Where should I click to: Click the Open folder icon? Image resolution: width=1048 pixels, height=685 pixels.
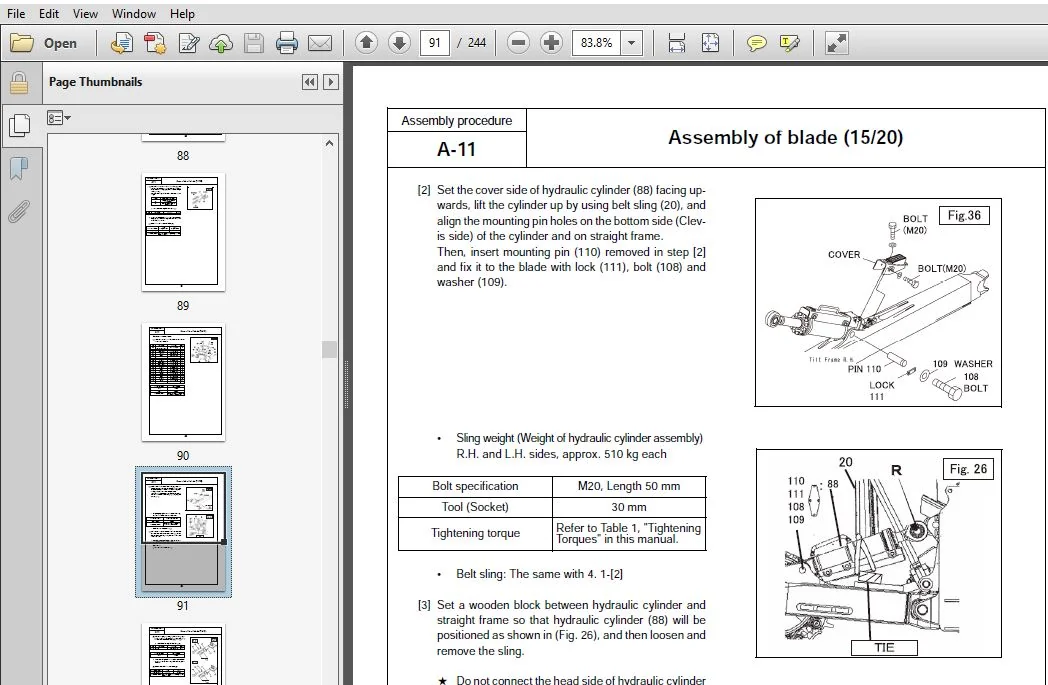pyautogui.click(x=21, y=43)
